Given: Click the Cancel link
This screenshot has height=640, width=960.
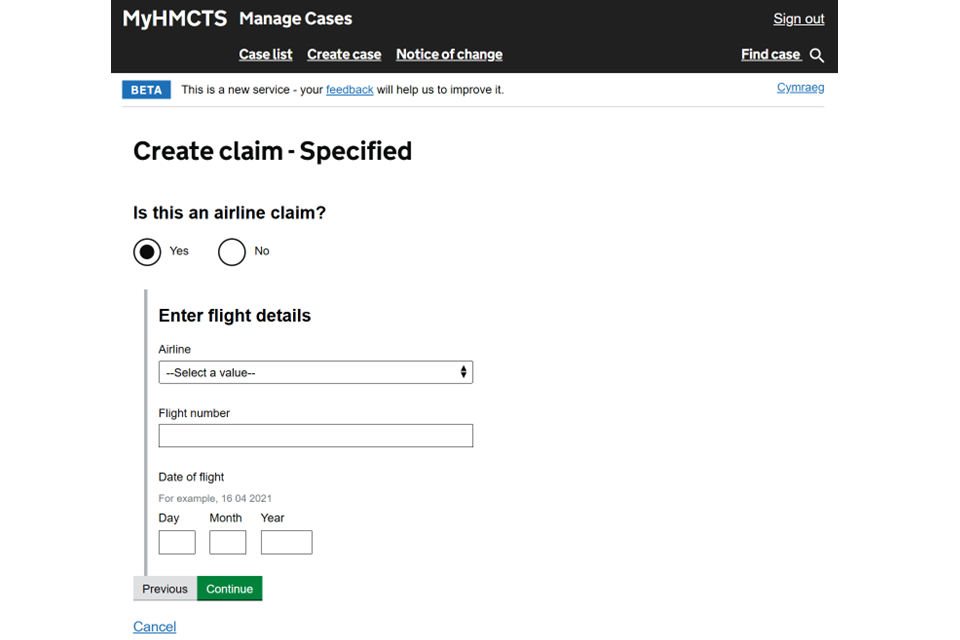Looking at the screenshot, I should pyautogui.click(x=154, y=627).
